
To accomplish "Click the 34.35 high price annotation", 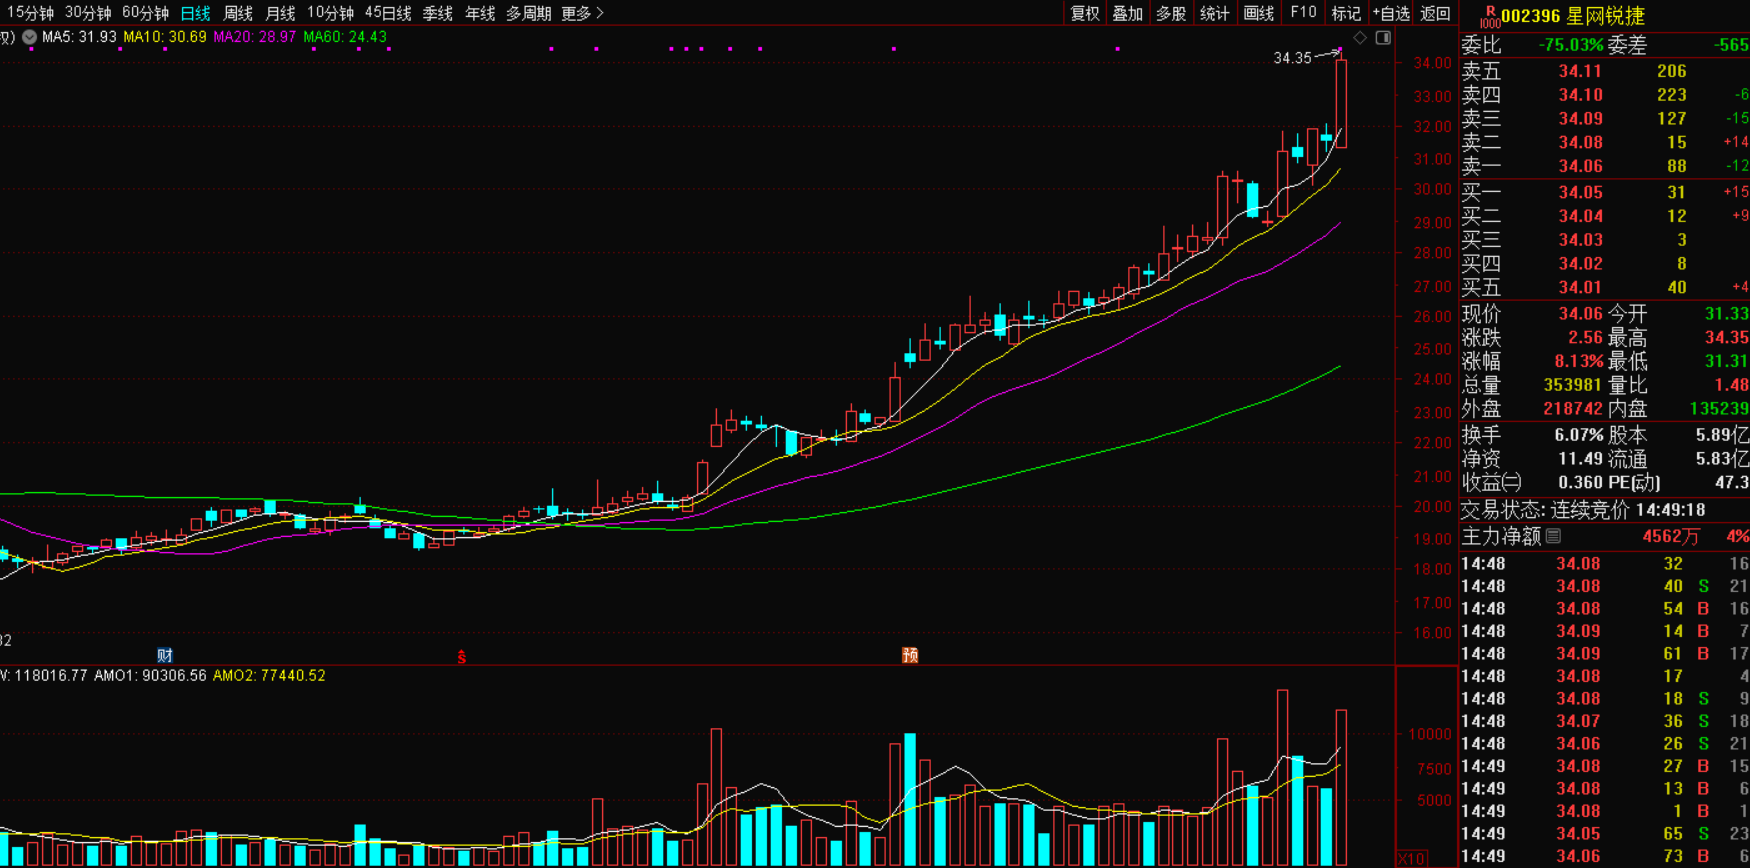I will point(1292,58).
